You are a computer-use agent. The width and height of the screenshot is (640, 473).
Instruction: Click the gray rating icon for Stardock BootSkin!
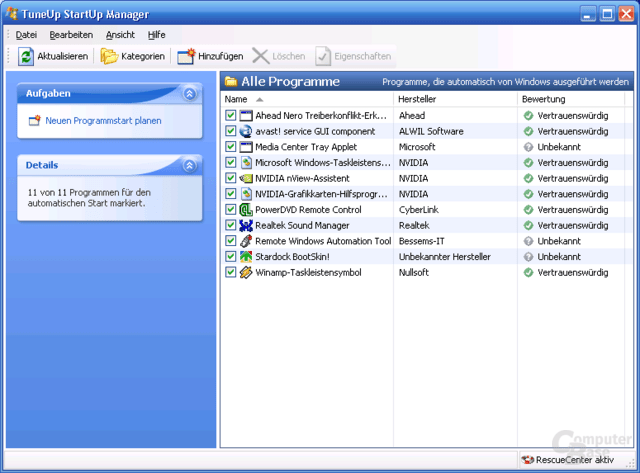[528, 257]
